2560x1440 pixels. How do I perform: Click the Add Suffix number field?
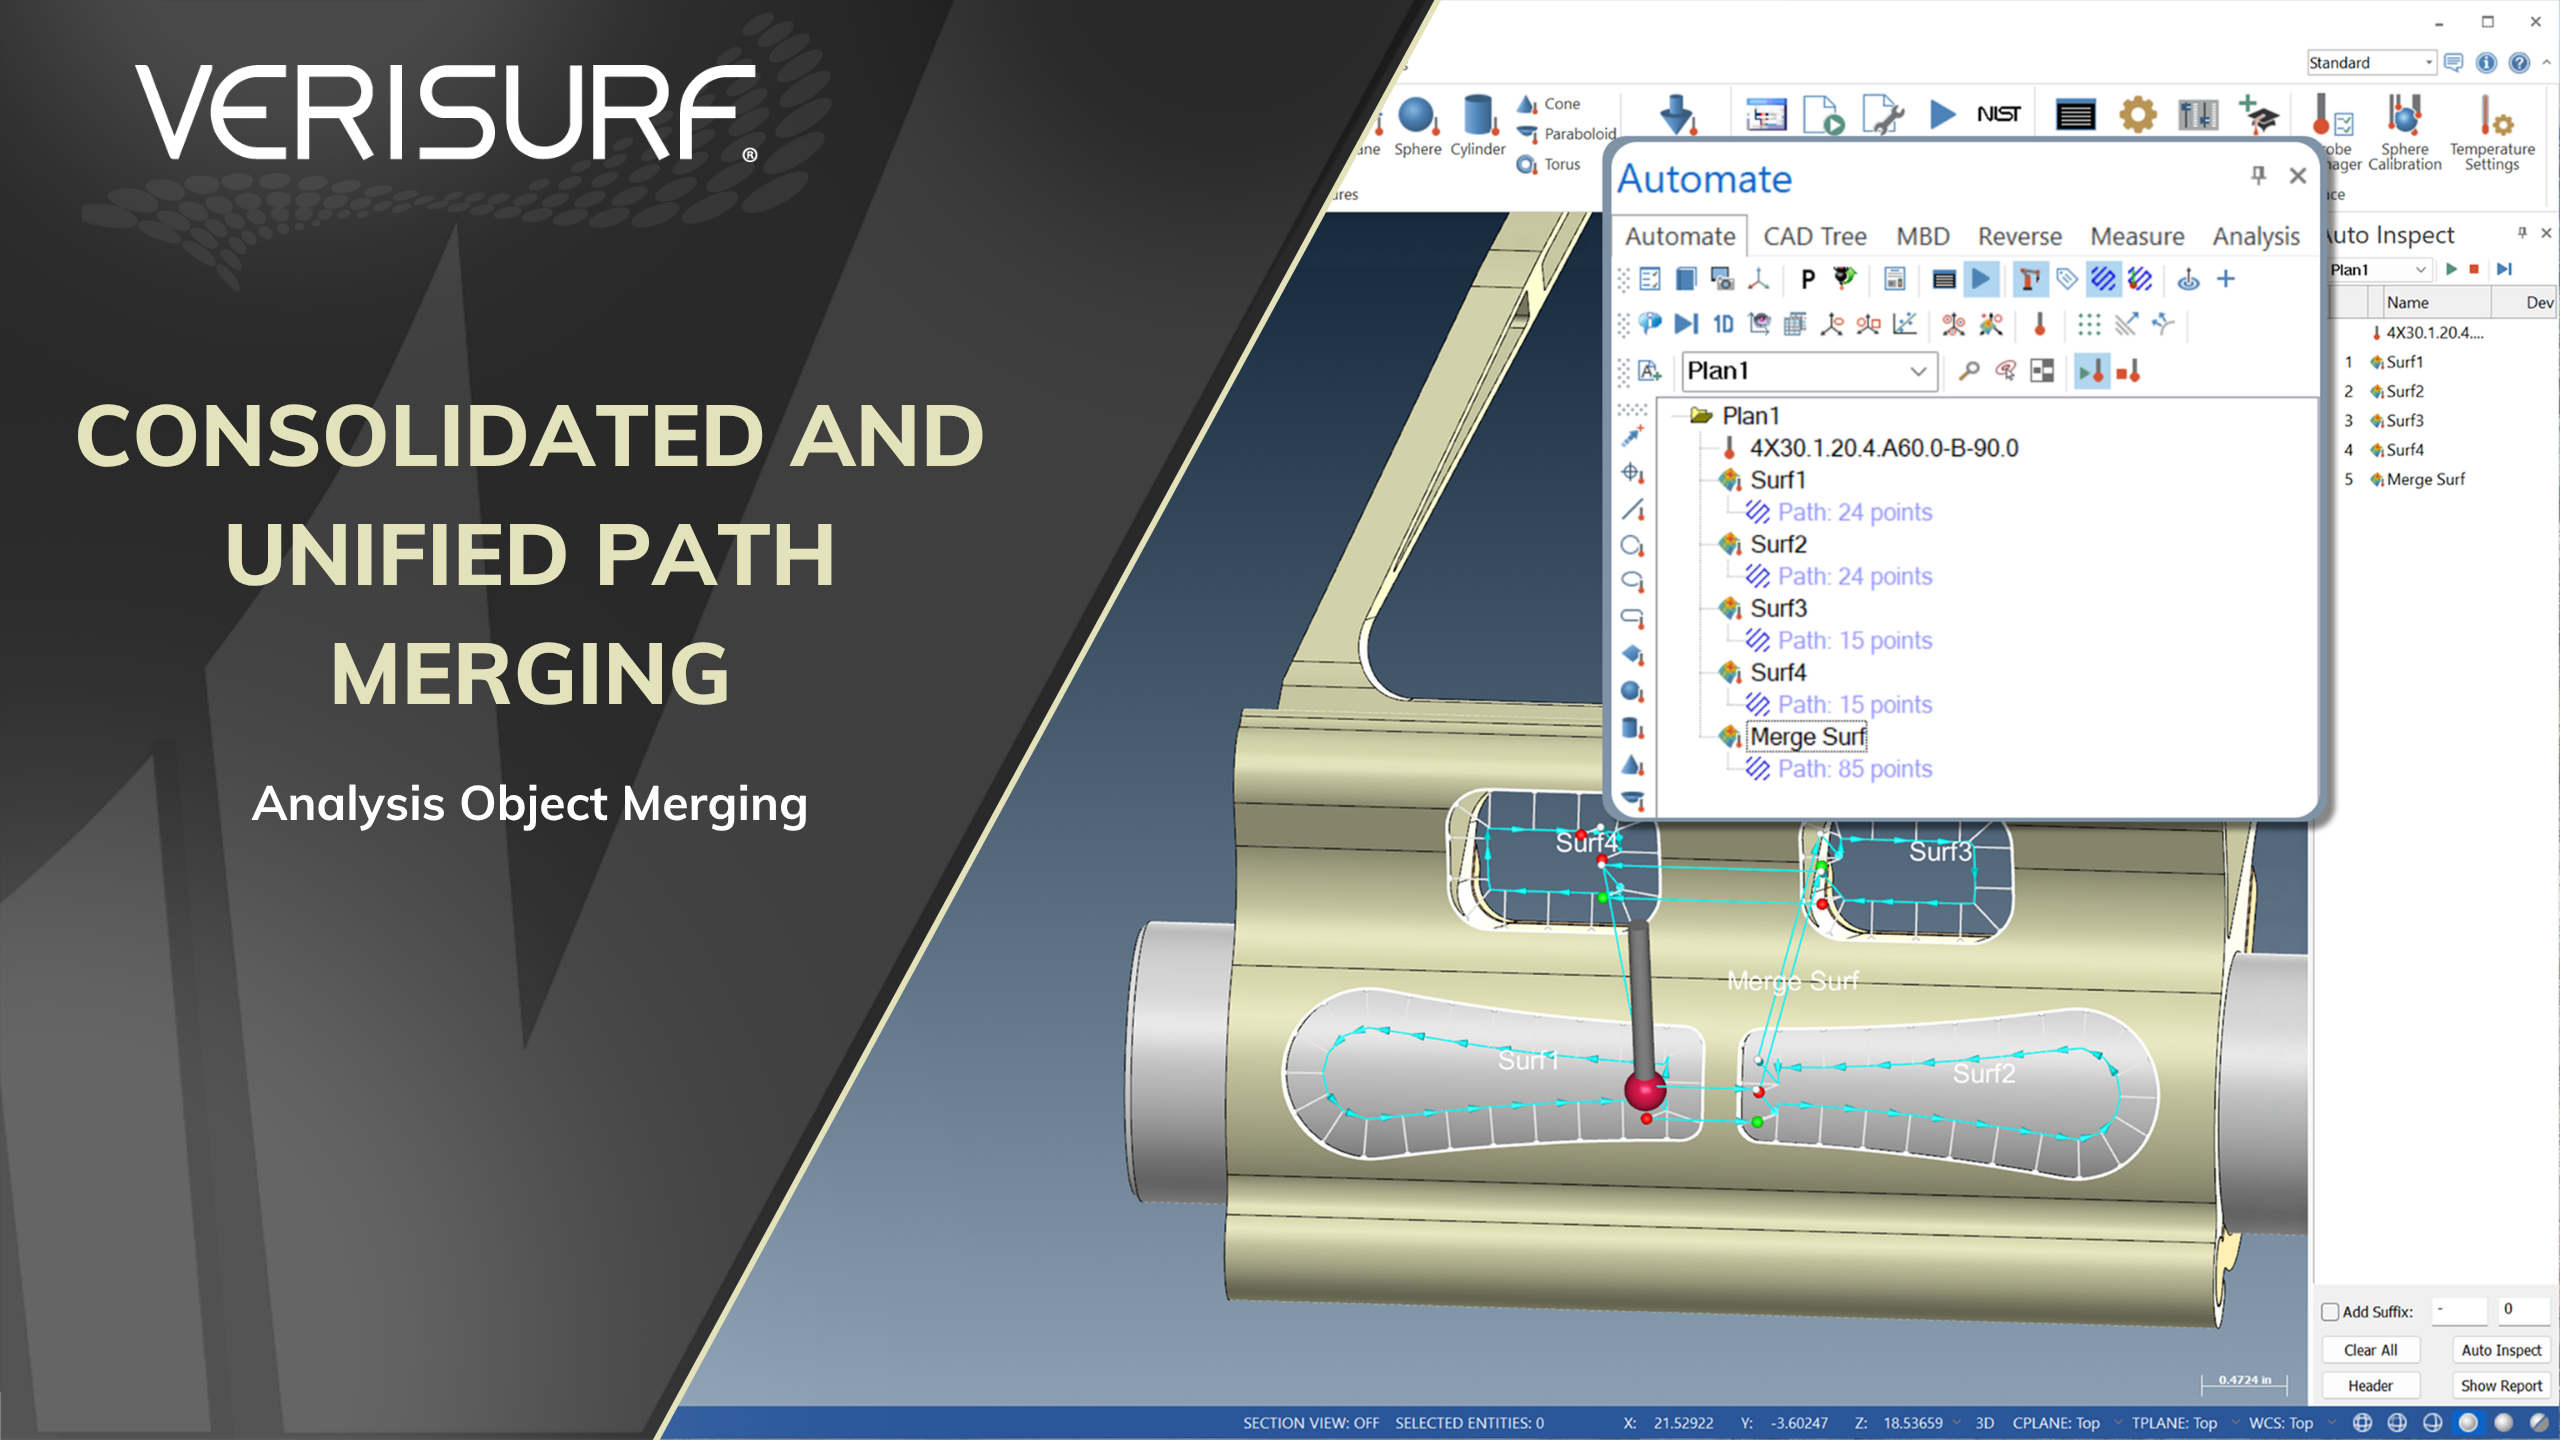click(x=2524, y=1310)
